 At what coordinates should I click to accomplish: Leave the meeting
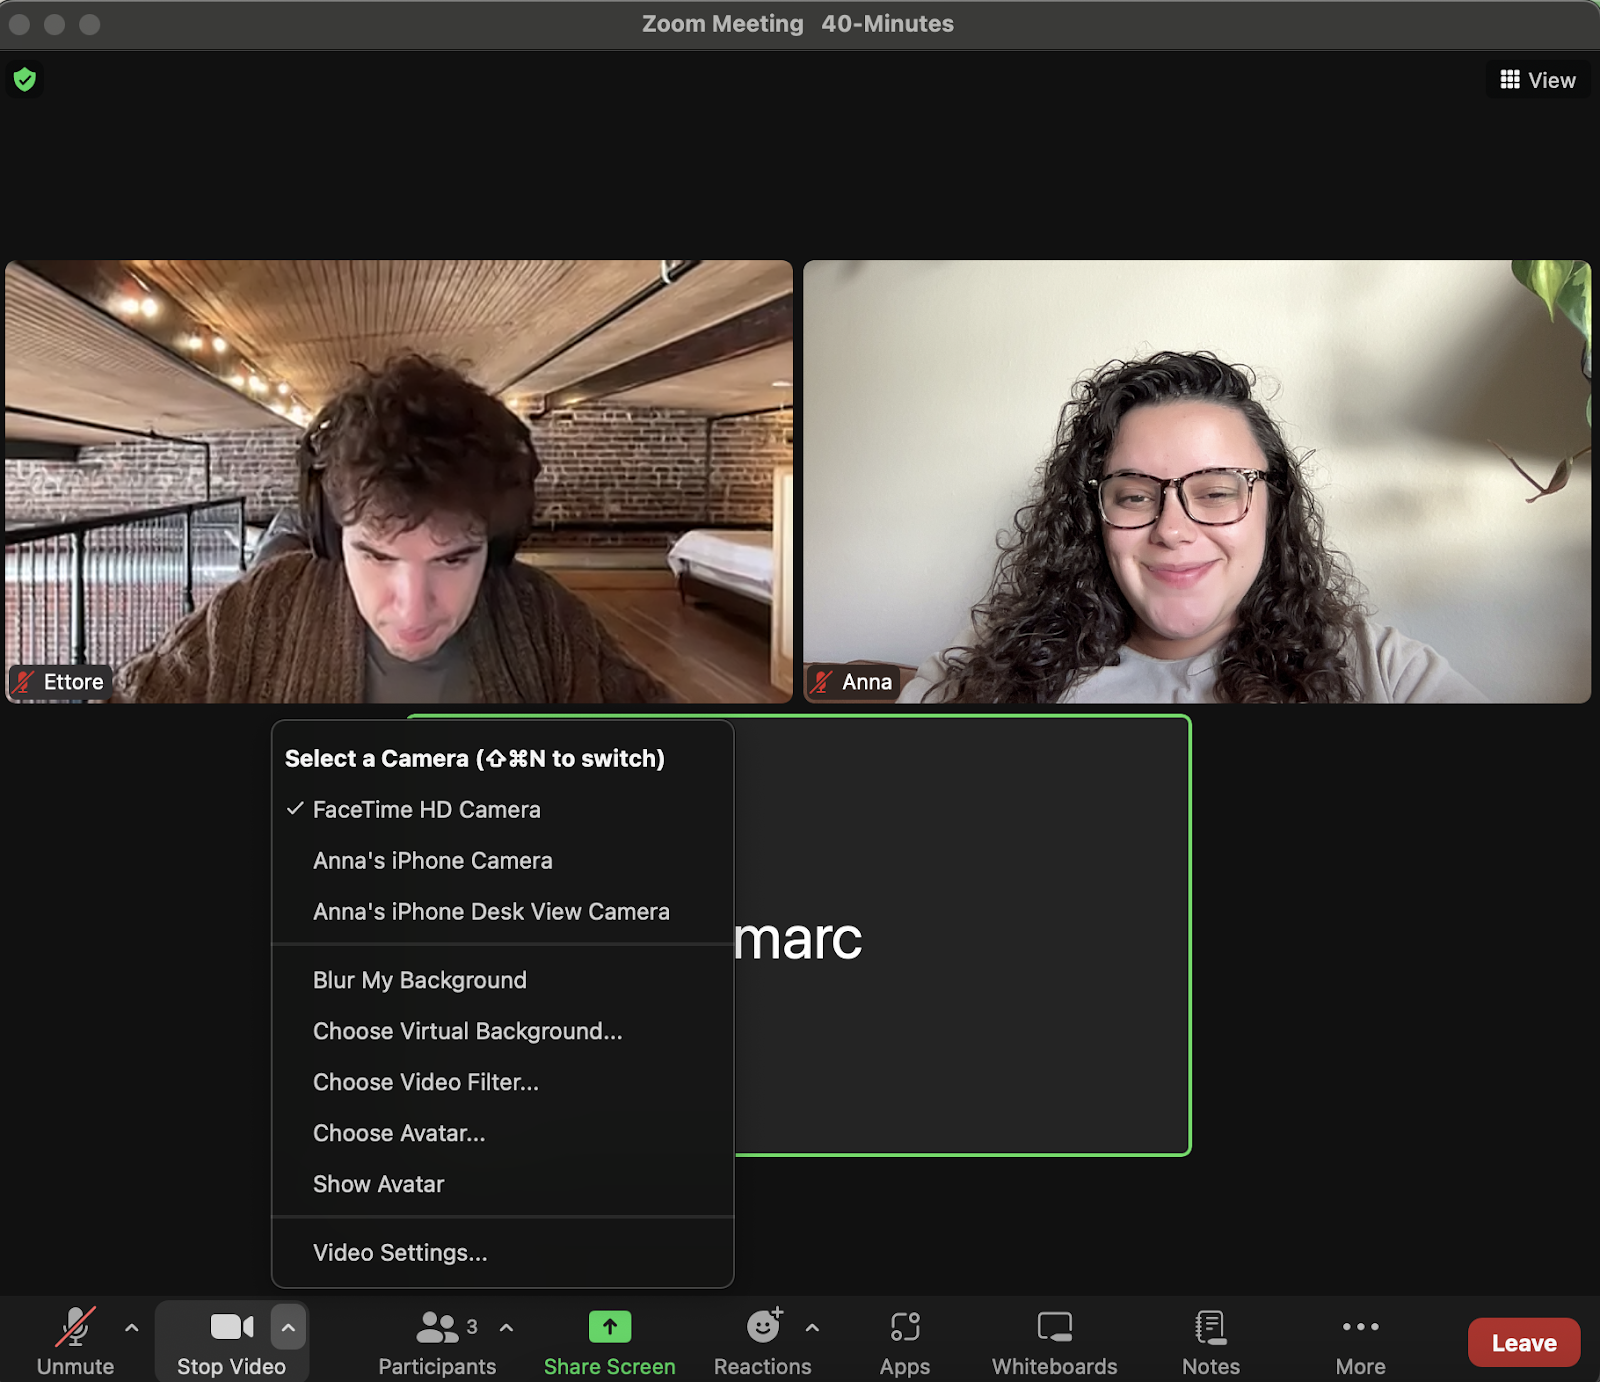(x=1523, y=1342)
